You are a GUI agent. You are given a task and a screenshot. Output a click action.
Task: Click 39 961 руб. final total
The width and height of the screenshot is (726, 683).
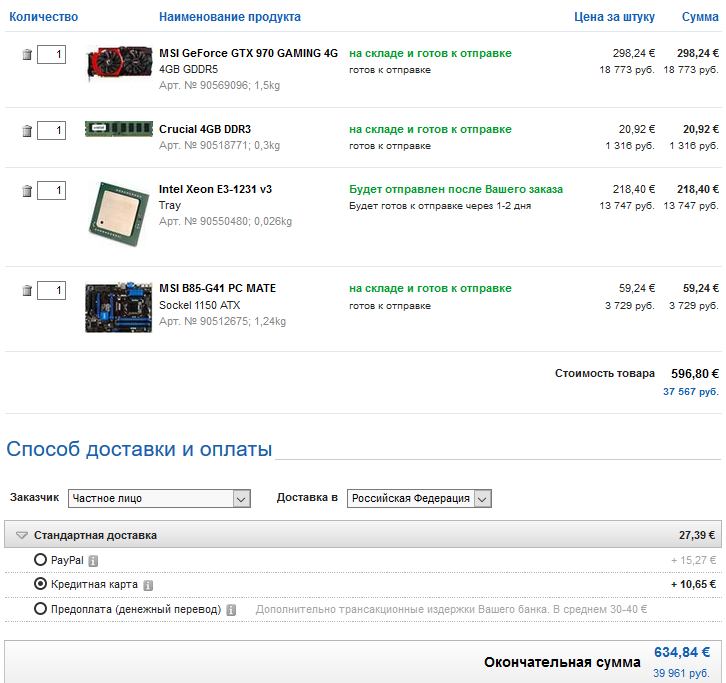click(x=681, y=673)
